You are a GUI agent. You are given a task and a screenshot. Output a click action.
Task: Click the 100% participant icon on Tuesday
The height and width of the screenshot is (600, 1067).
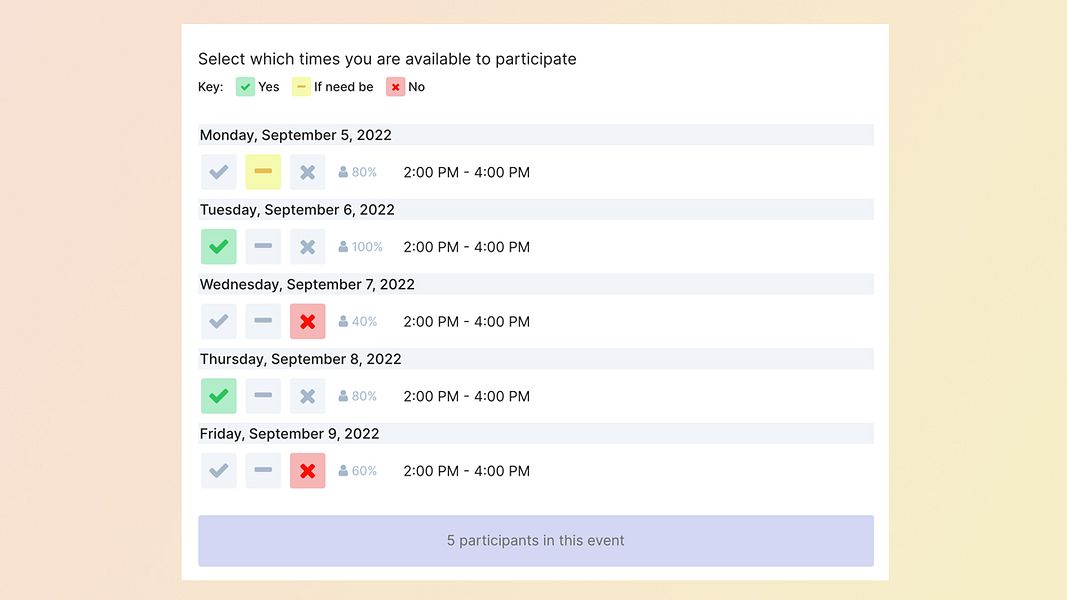[343, 247]
